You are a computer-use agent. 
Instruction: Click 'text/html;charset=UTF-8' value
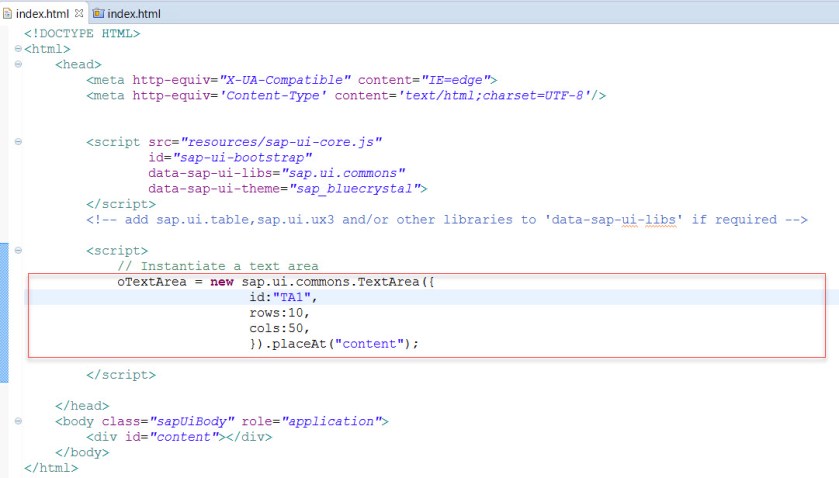(494, 95)
